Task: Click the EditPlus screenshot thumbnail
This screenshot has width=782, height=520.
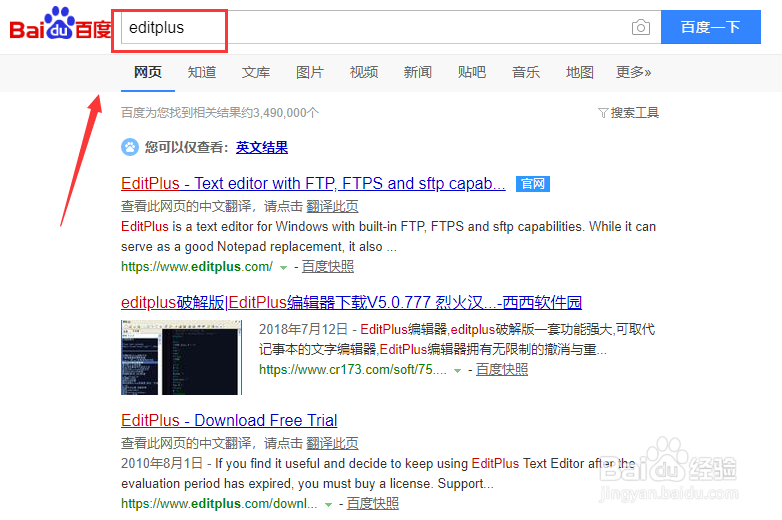Action: 182,357
